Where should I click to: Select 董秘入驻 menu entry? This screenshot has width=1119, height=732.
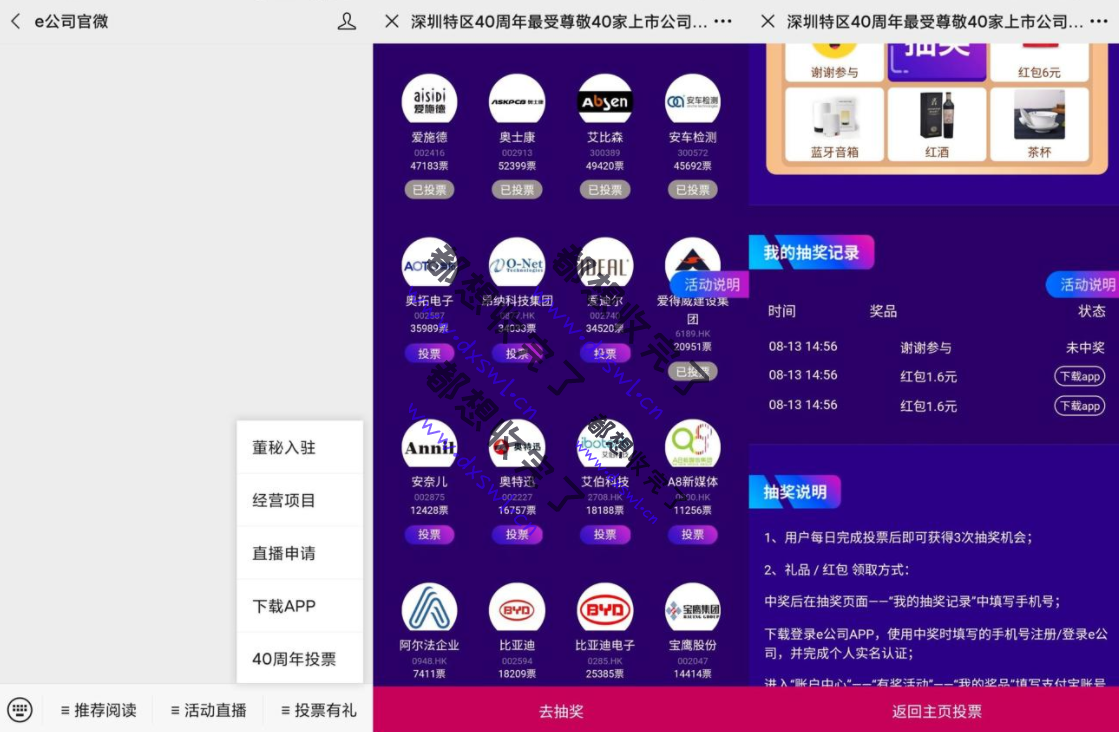tap(300, 447)
